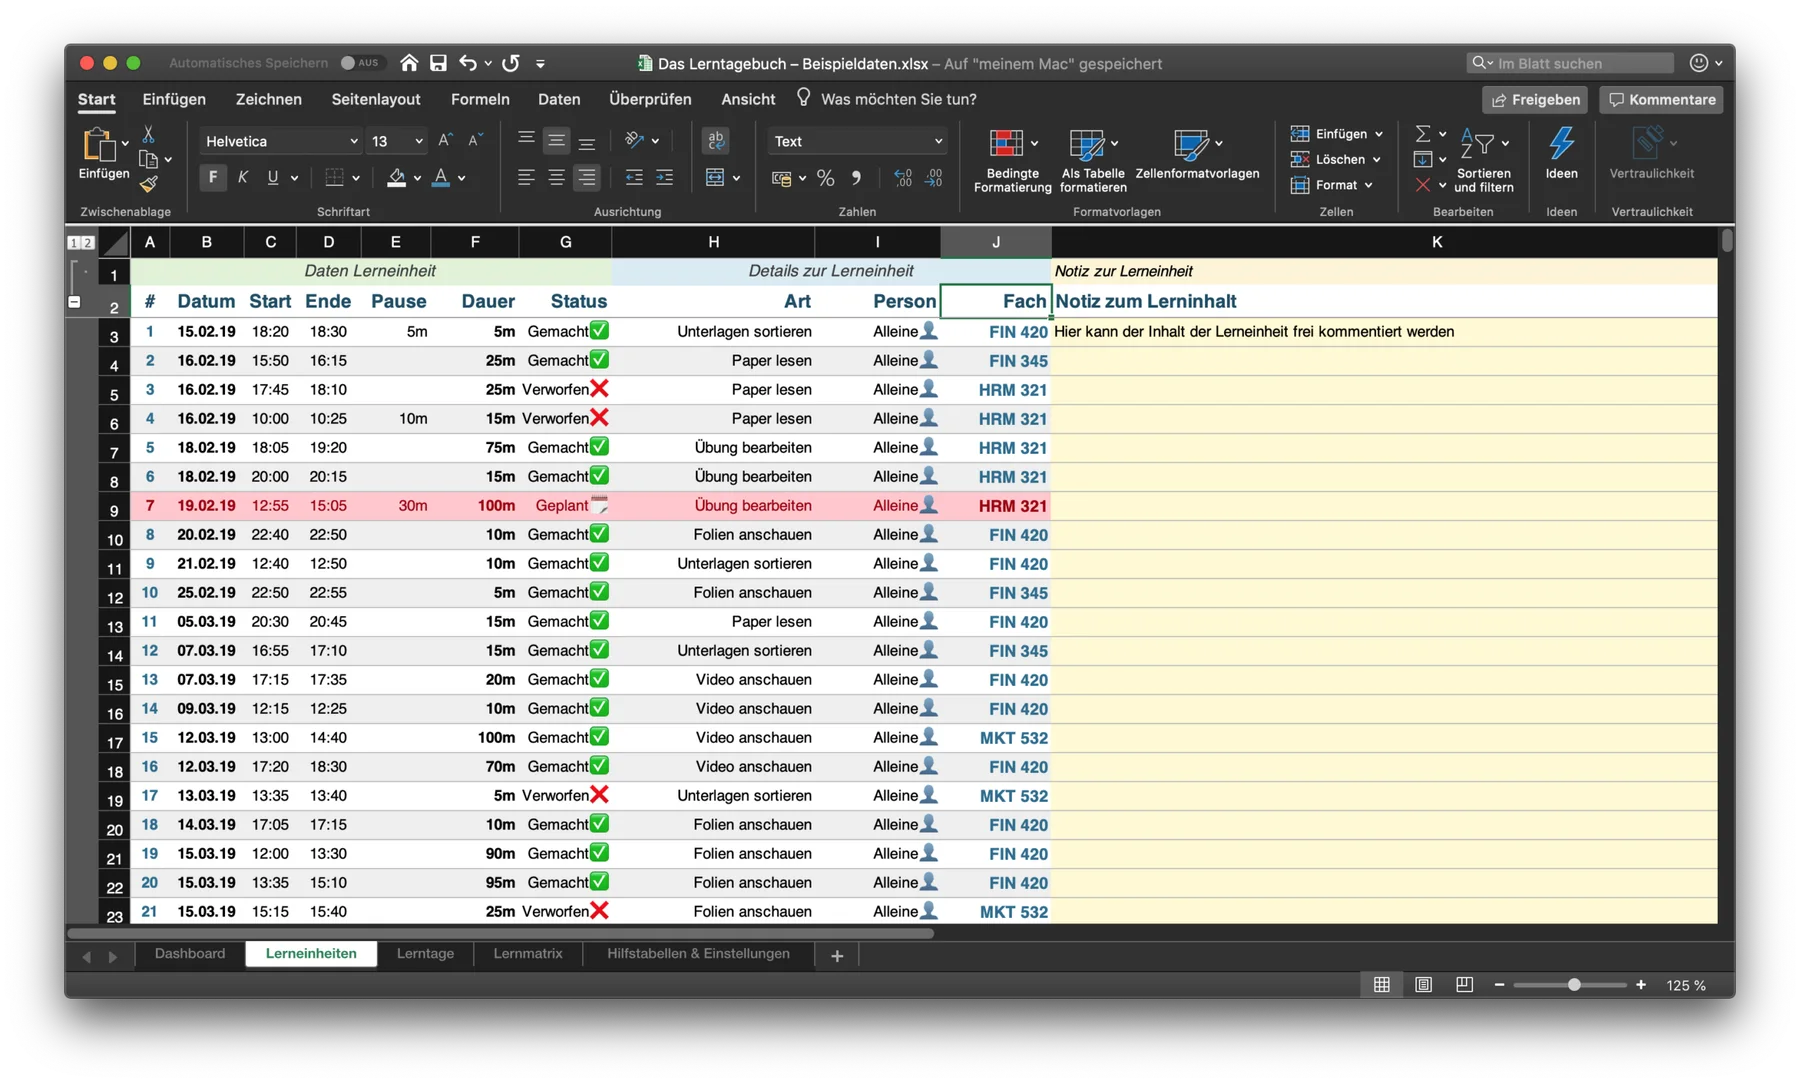The width and height of the screenshot is (1800, 1084).
Task: Increase indent icon
Action: (x=665, y=178)
